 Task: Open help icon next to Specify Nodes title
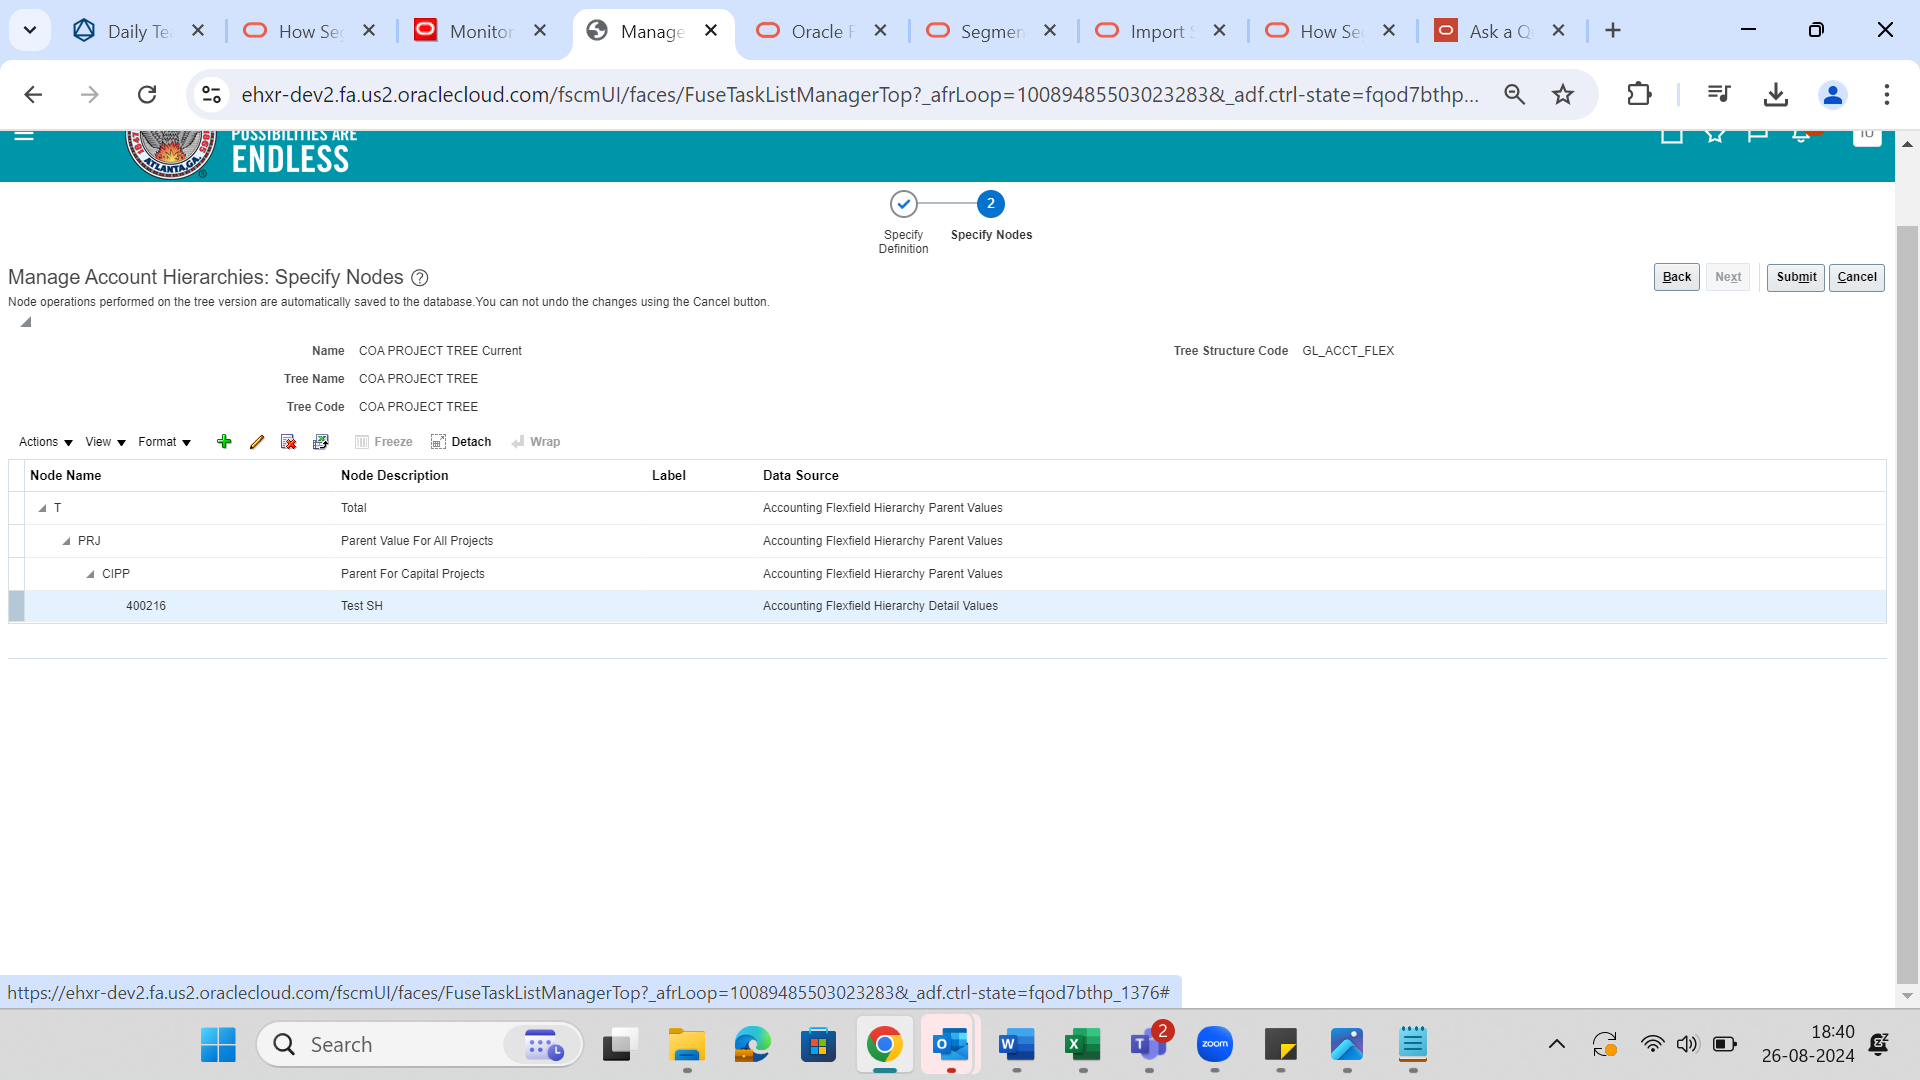(x=420, y=278)
